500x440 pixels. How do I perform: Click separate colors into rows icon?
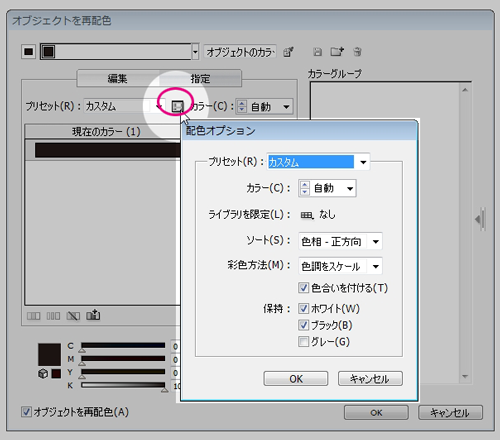coord(53,316)
